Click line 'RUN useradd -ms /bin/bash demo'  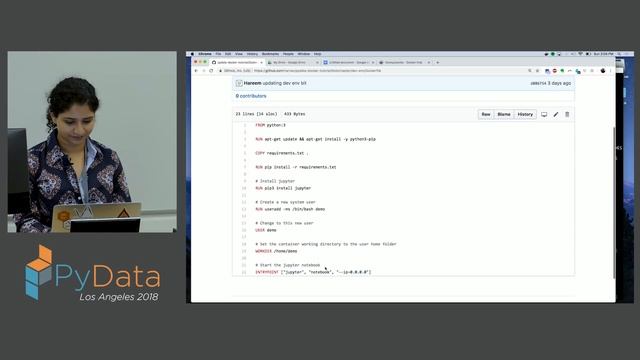pyautogui.click(x=290, y=209)
